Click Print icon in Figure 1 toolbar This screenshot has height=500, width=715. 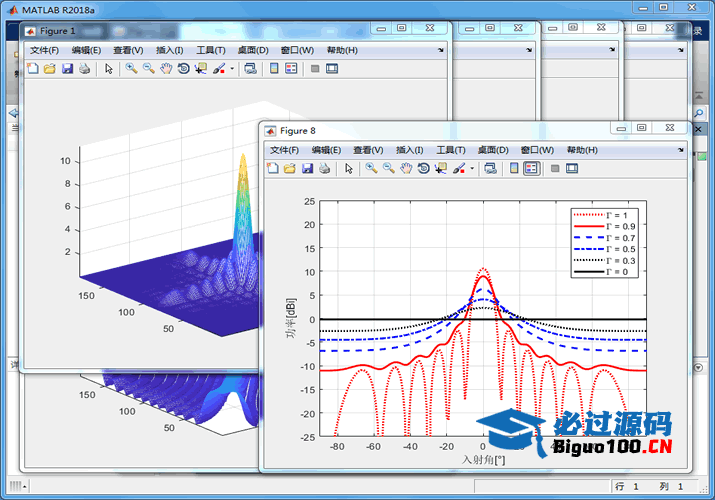pos(84,69)
